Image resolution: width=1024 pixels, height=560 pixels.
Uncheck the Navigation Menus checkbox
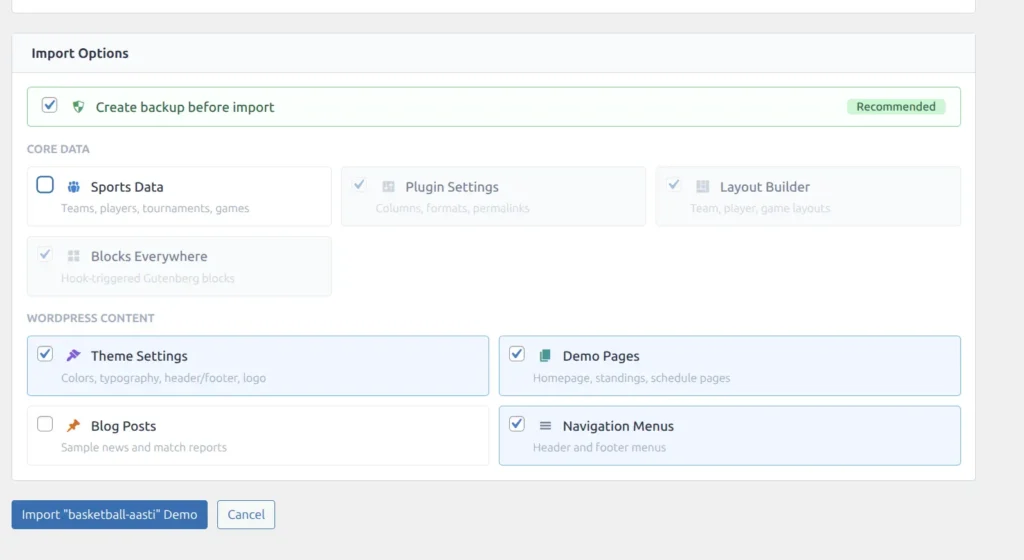[x=517, y=424]
